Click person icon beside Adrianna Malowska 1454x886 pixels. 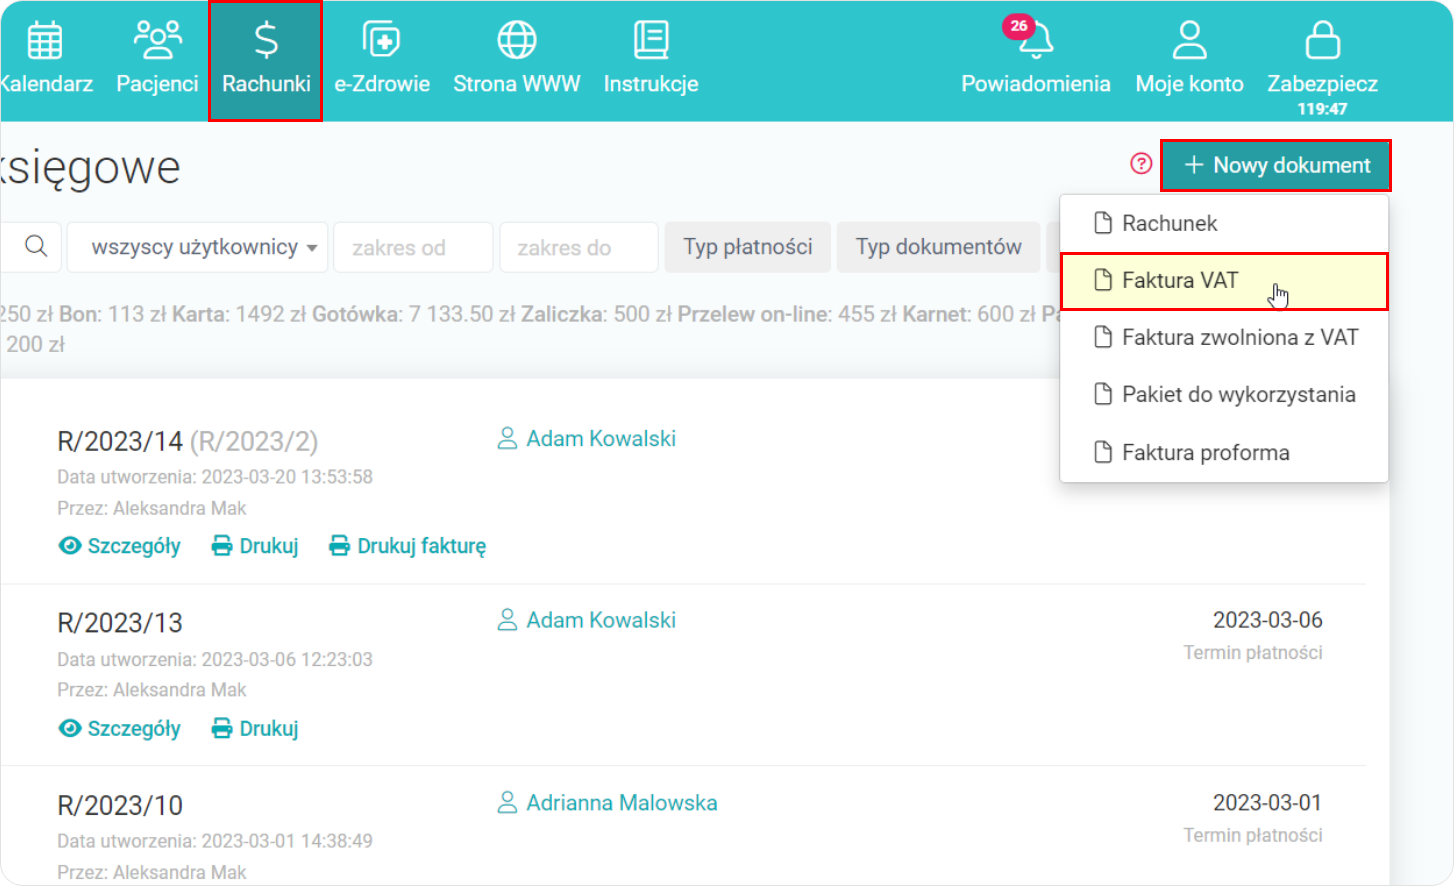(507, 803)
